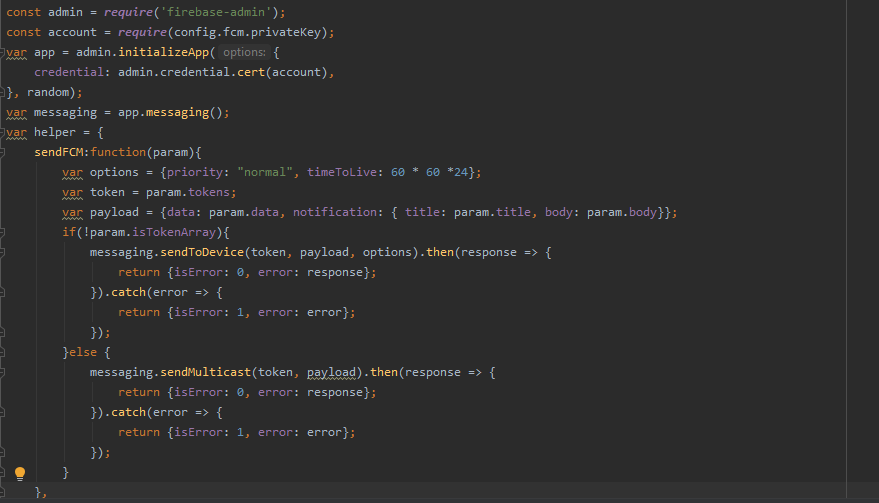Collapse the 'var helper' object block
Image resolution: width=879 pixels, height=503 pixels.
4,132
